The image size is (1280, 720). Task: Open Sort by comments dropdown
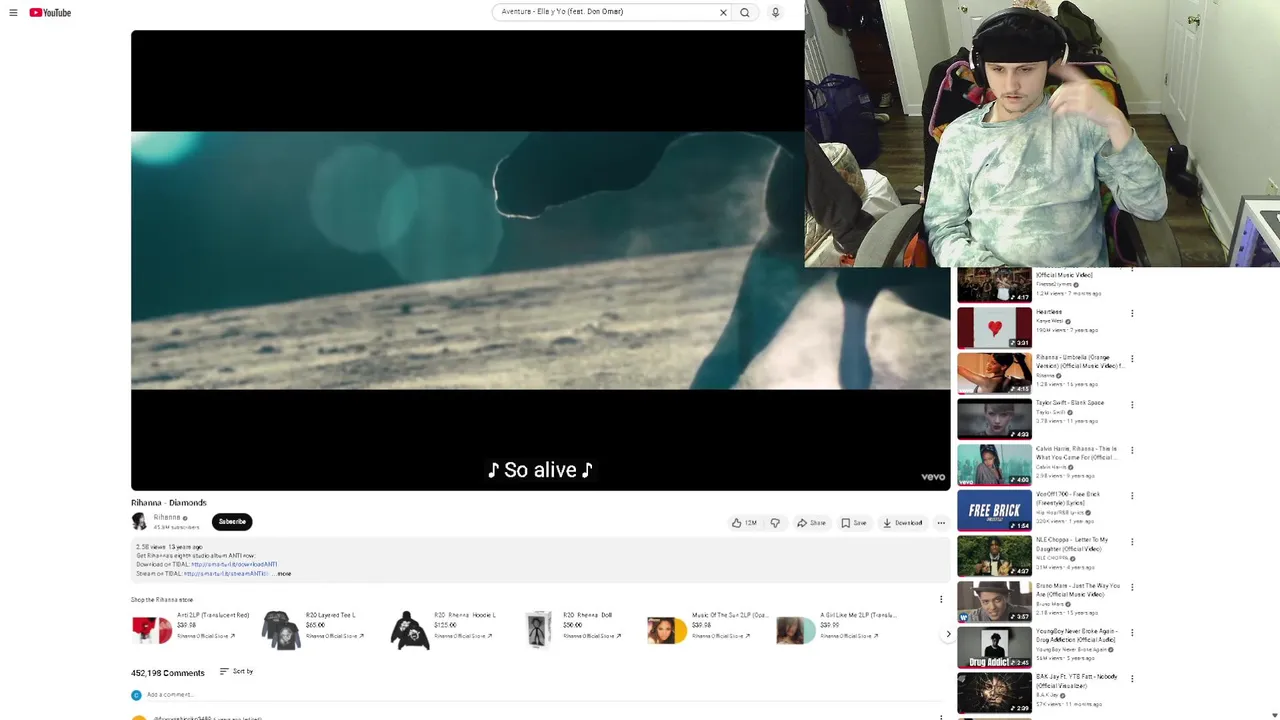point(237,672)
